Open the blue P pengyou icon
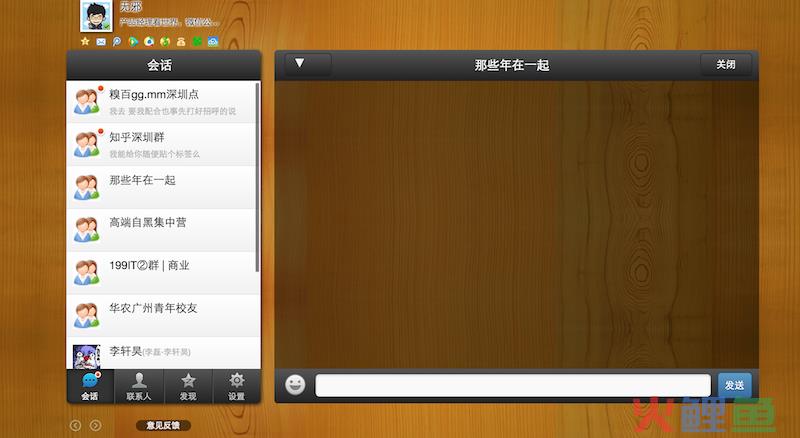This screenshot has width=800, height=438. [117, 41]
